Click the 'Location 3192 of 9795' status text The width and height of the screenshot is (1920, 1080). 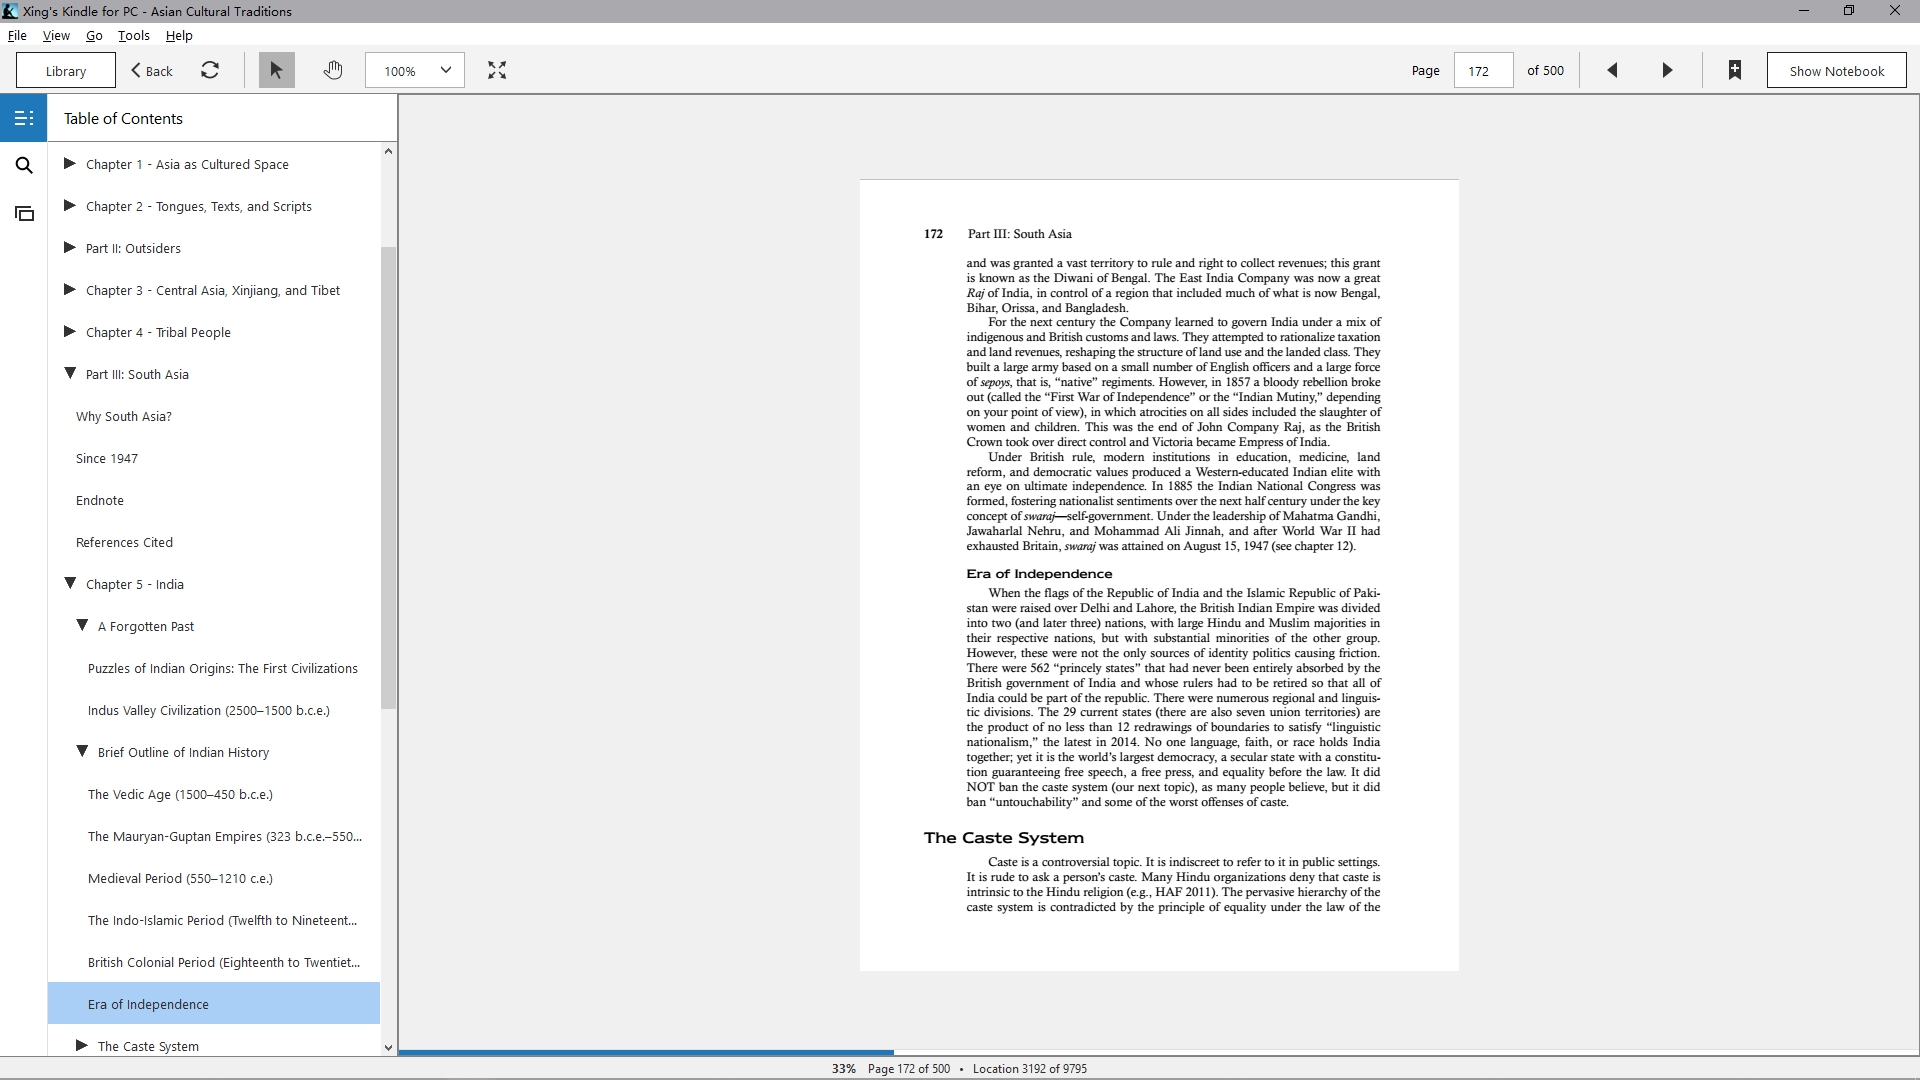(1030, 1069)
